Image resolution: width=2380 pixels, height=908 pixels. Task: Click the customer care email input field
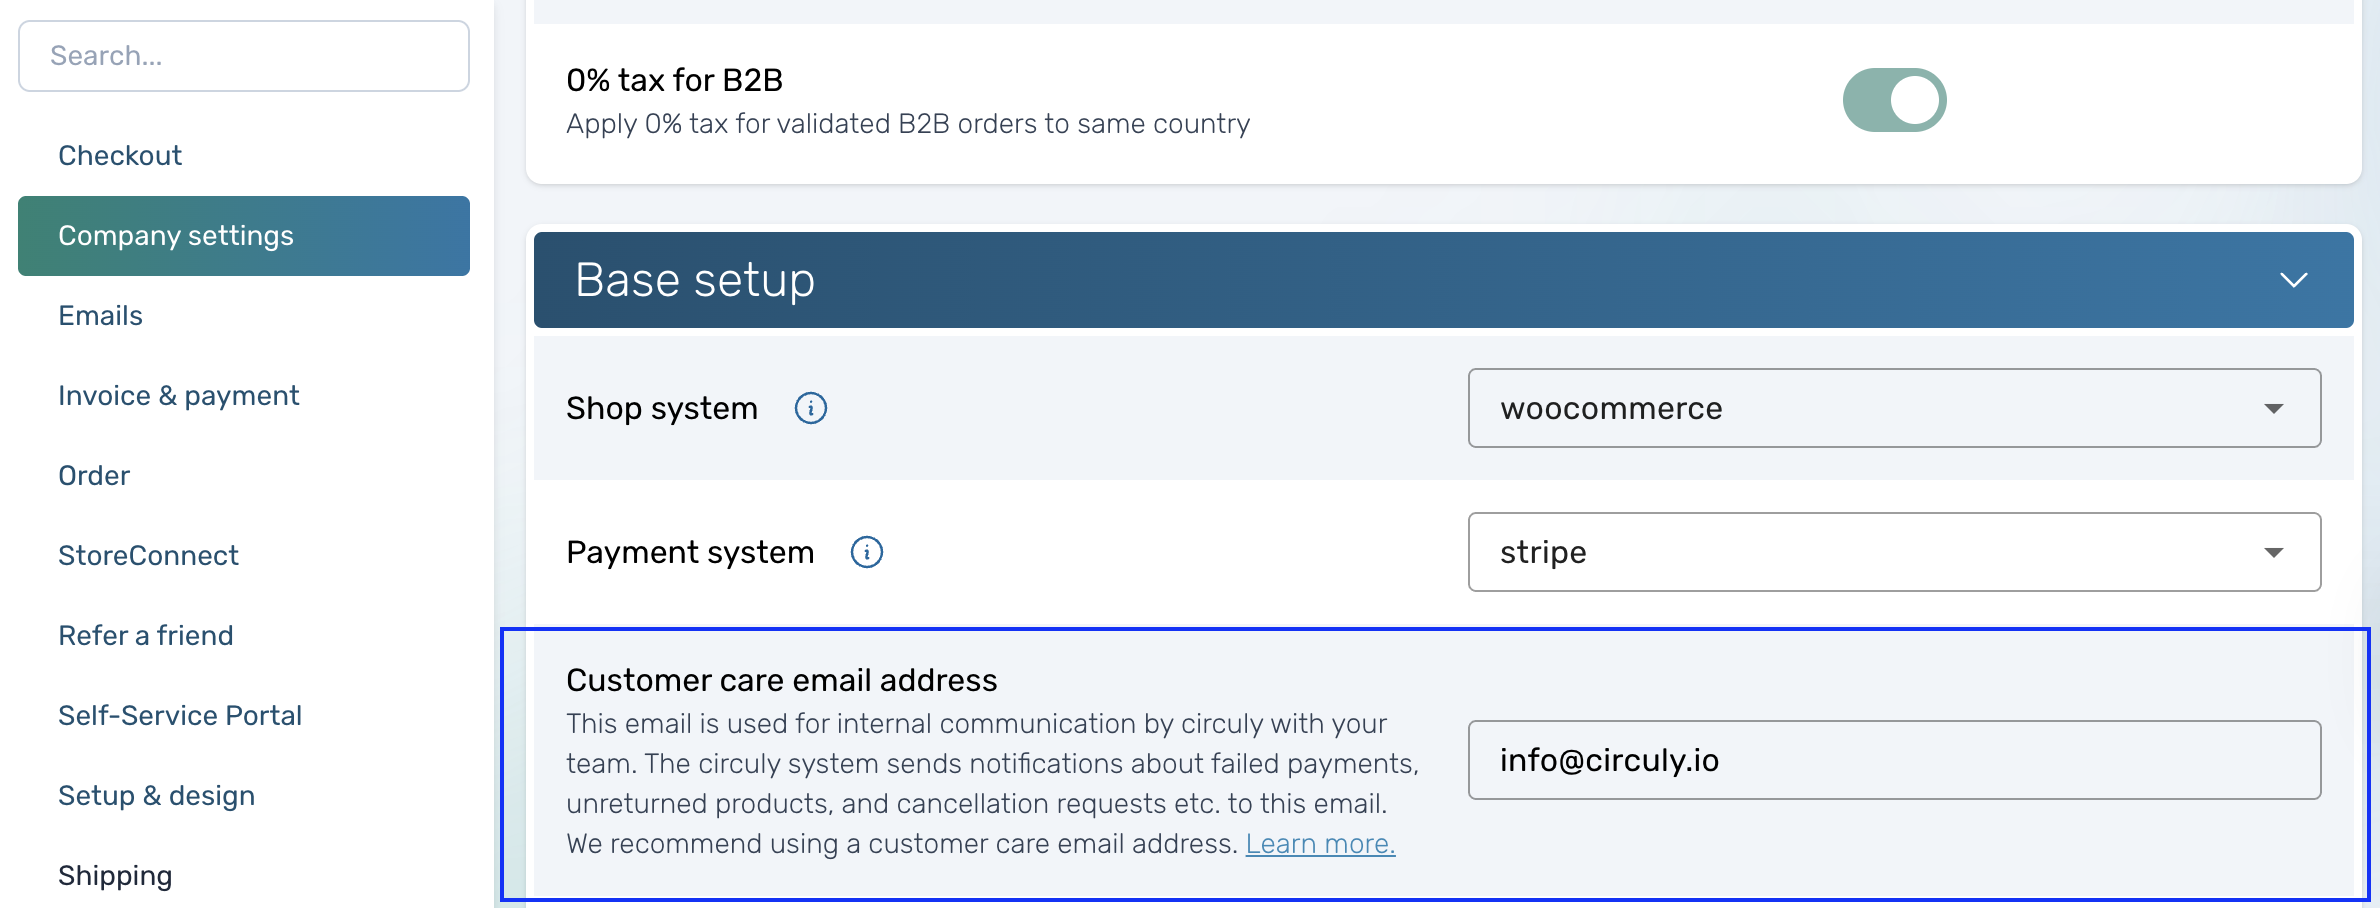coord(1894,760)
